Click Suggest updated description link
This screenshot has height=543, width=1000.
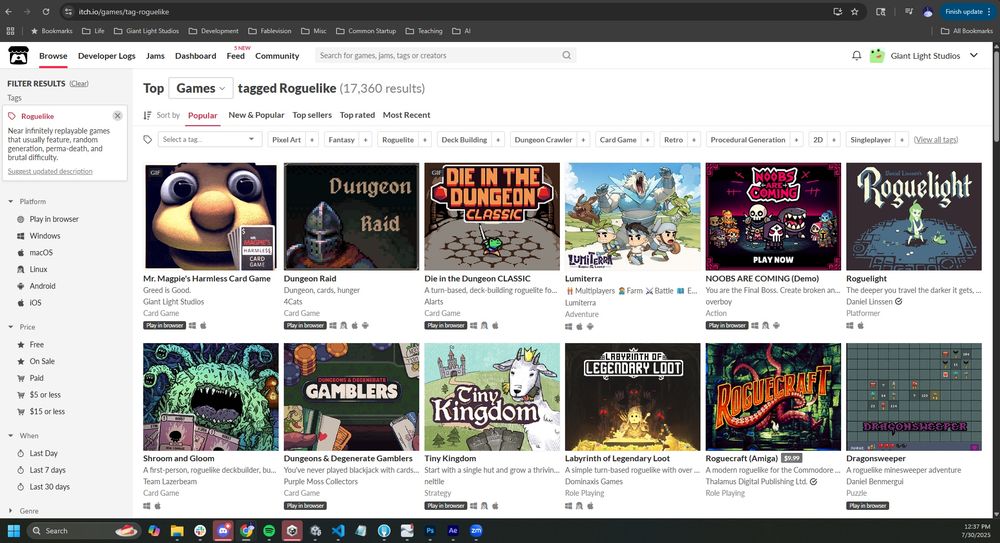pyautogui.click(x=50, y=172)
